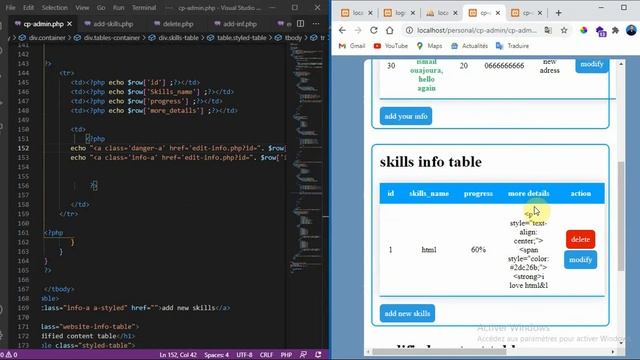Click the translate page icon in the address bar
Screen dimensions: 640x360
coord(548,30)
